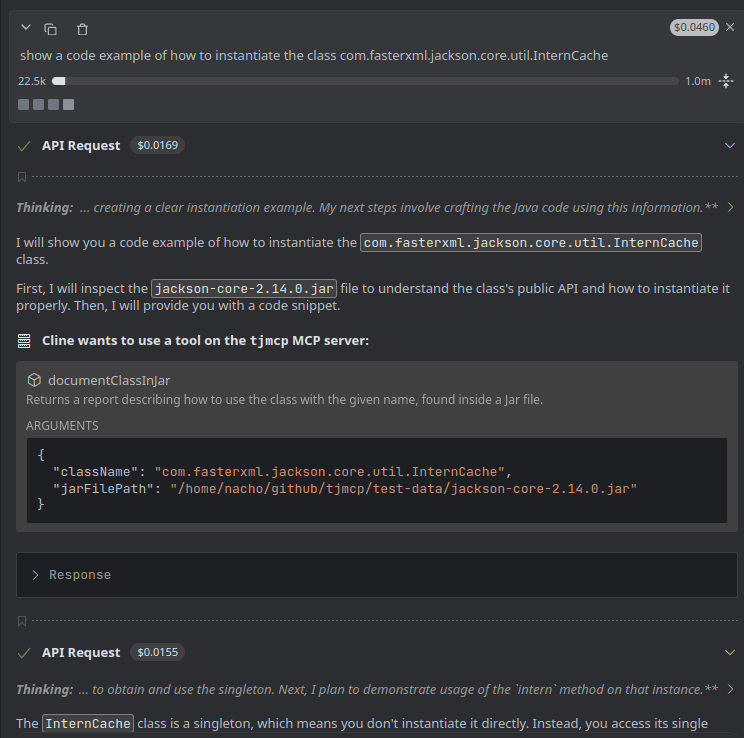This screenshot has height=738, width=744.
Task: Click the green check on first API Request
Action: tap(24, 146)
